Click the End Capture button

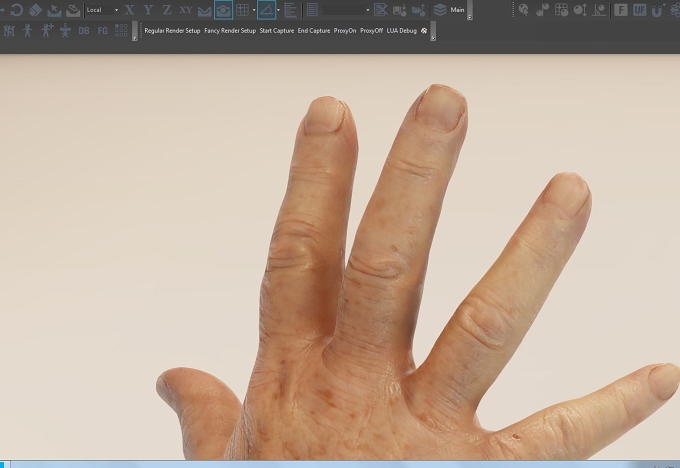[314, 31]
